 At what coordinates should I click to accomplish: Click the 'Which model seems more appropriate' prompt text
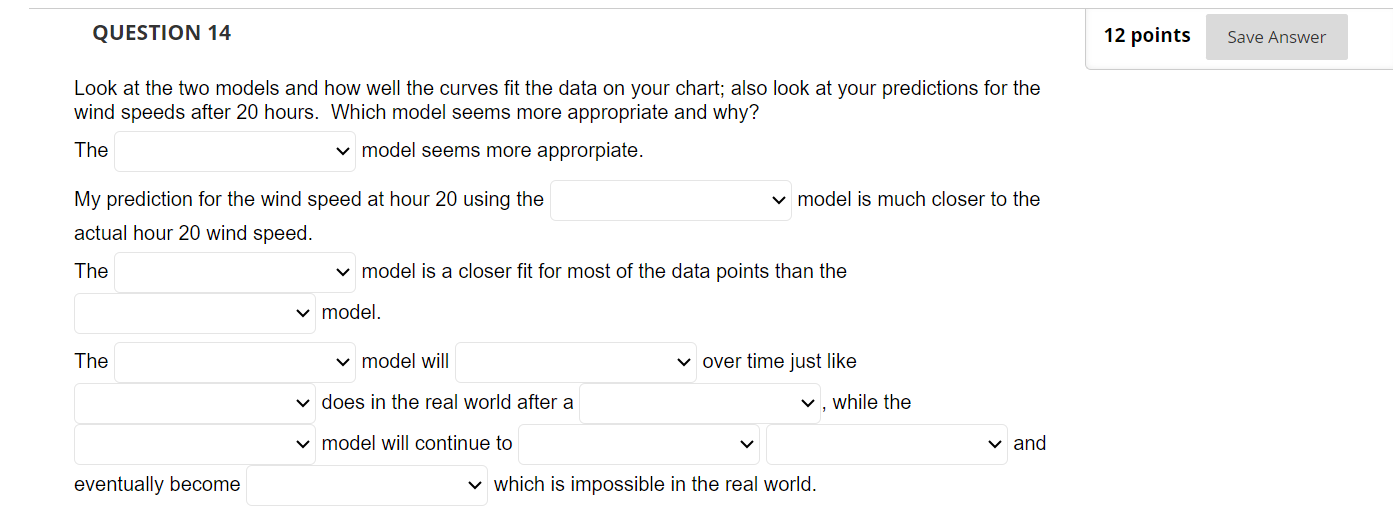coord(545,112)
